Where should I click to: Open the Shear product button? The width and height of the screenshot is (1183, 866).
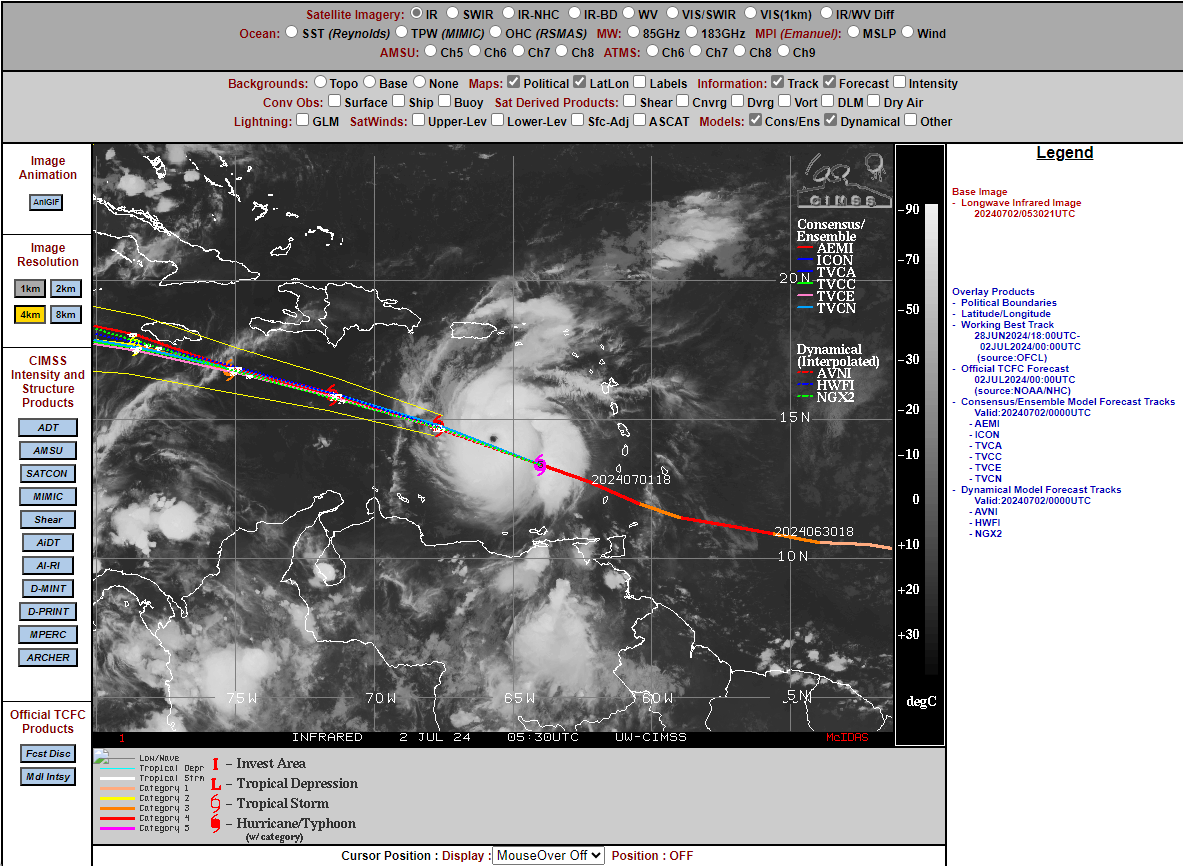coord(48,520)
